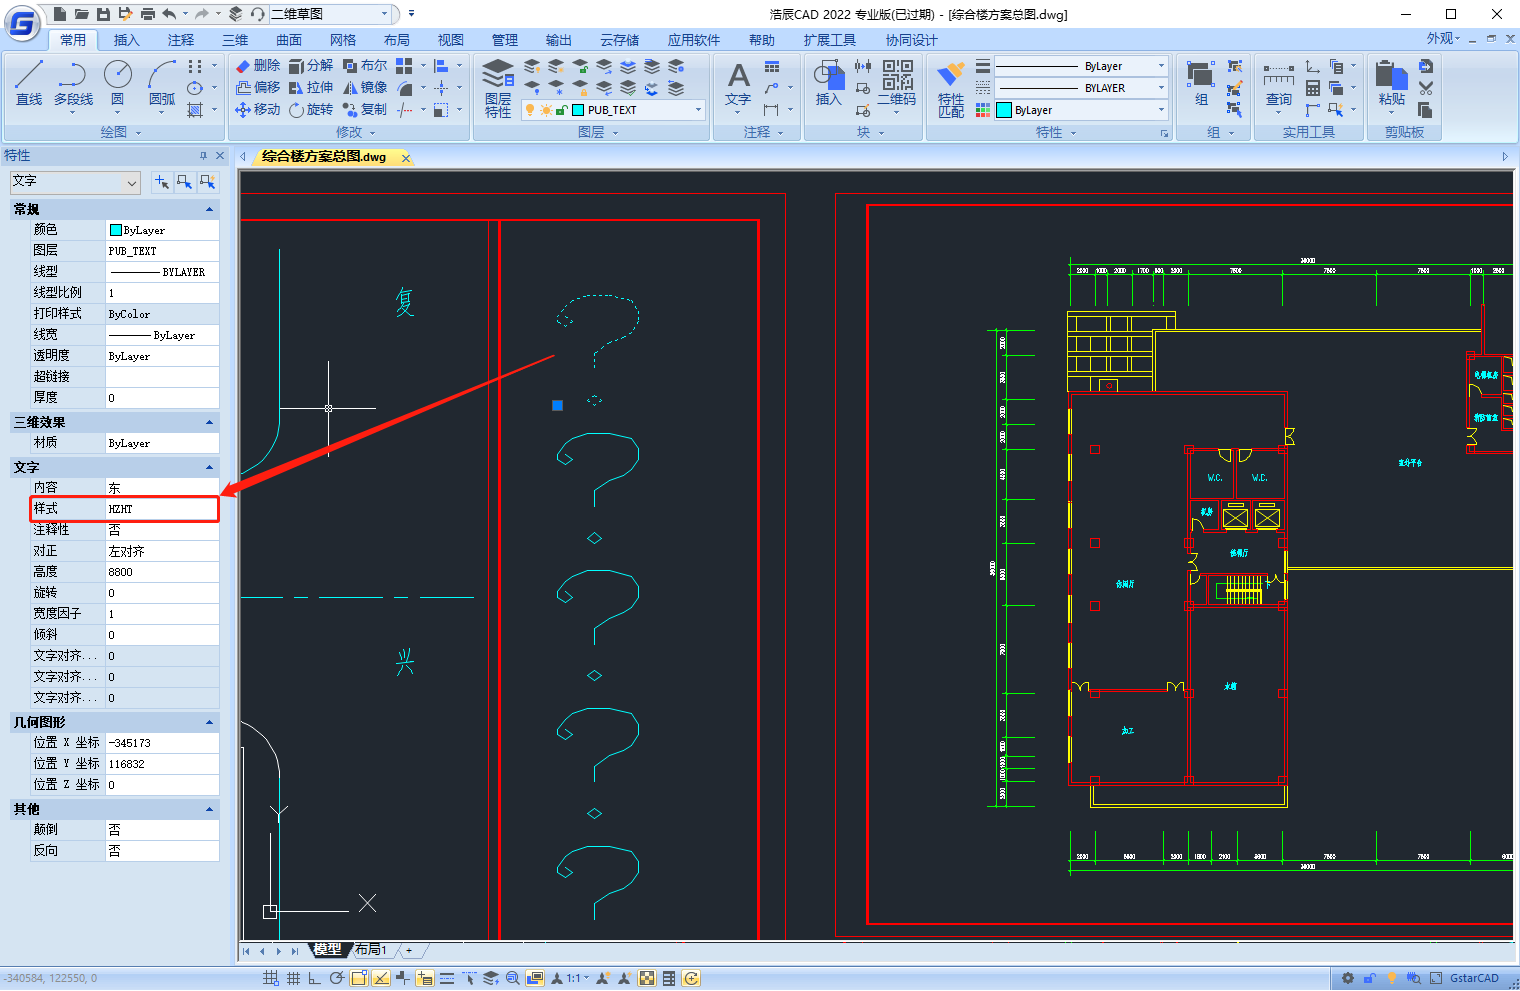Toggle polar tracking in status bar
This screenshot has width=1520, height=991.
pos(337,978)
